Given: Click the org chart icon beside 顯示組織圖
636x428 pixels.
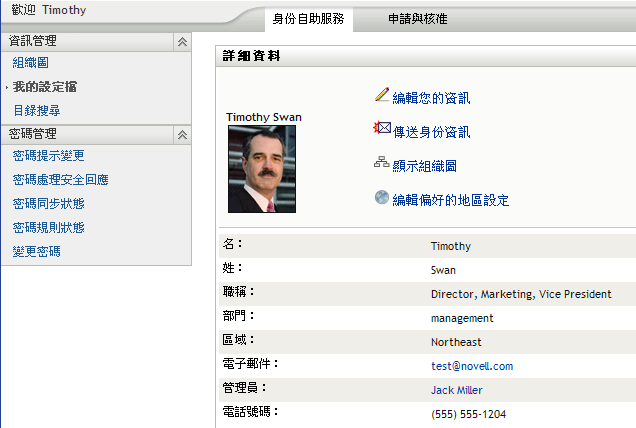Looking at the screenshot, I should pos(382,162).
